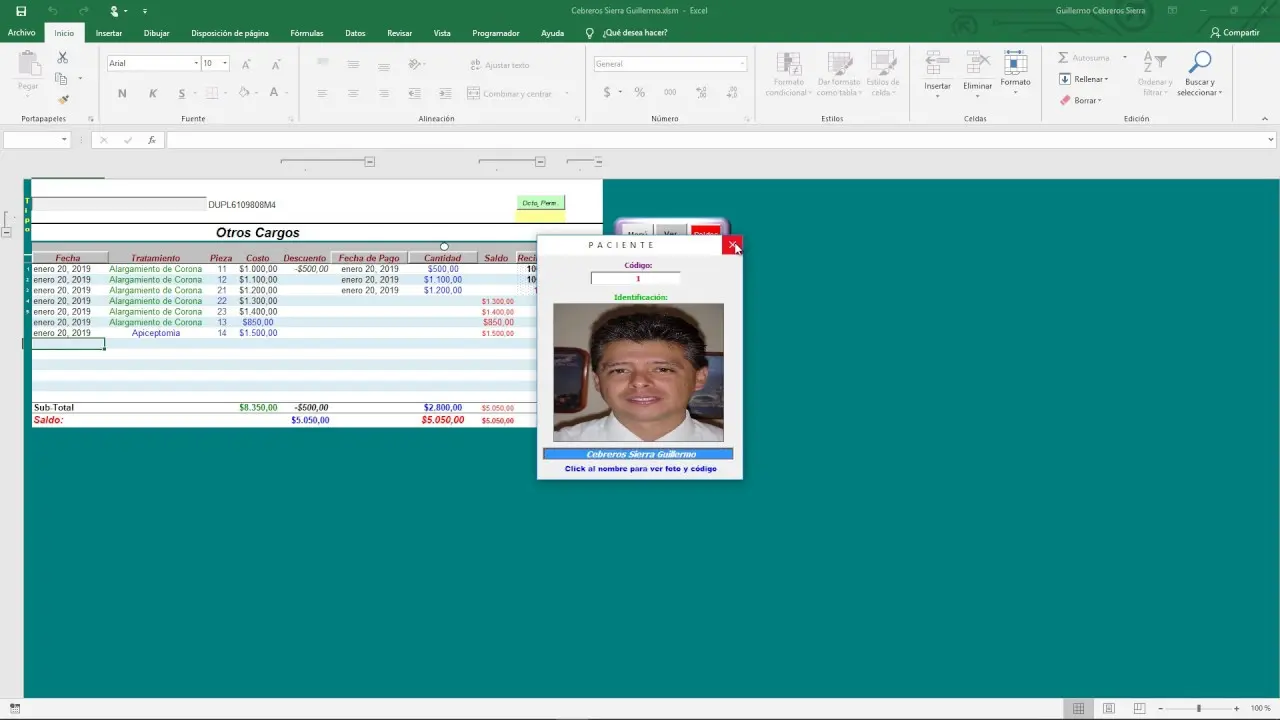Open the Archivo menu
1280x720 pixels.
coord(22,33)
